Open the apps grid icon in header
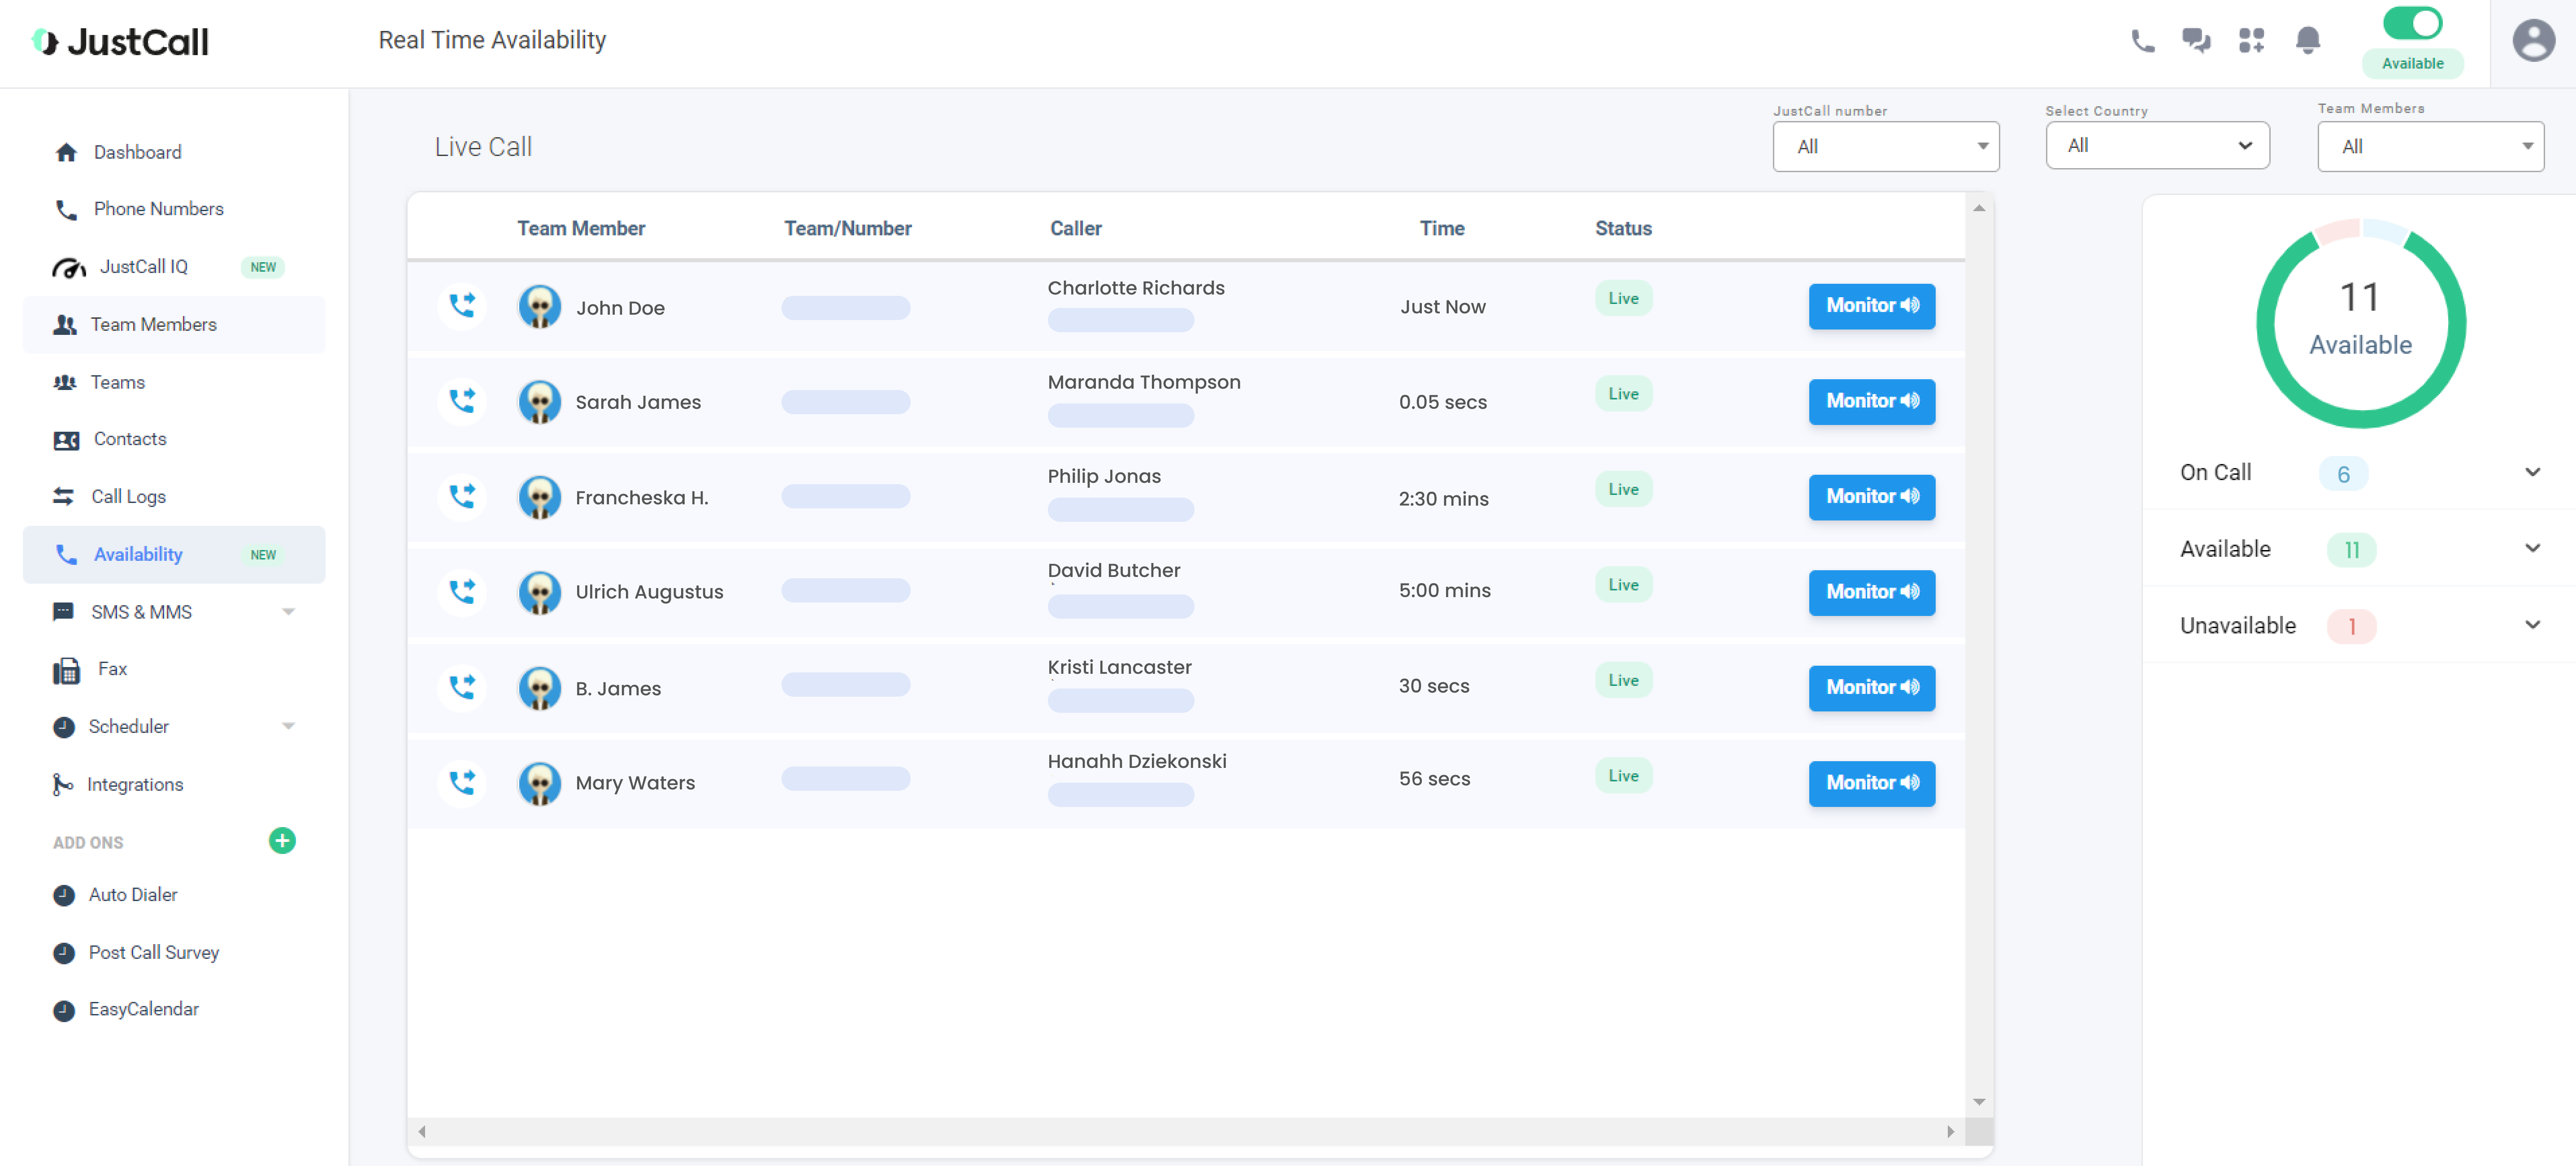The height and width of the screenshot is (1166, 2576). tap(2251, 41)
